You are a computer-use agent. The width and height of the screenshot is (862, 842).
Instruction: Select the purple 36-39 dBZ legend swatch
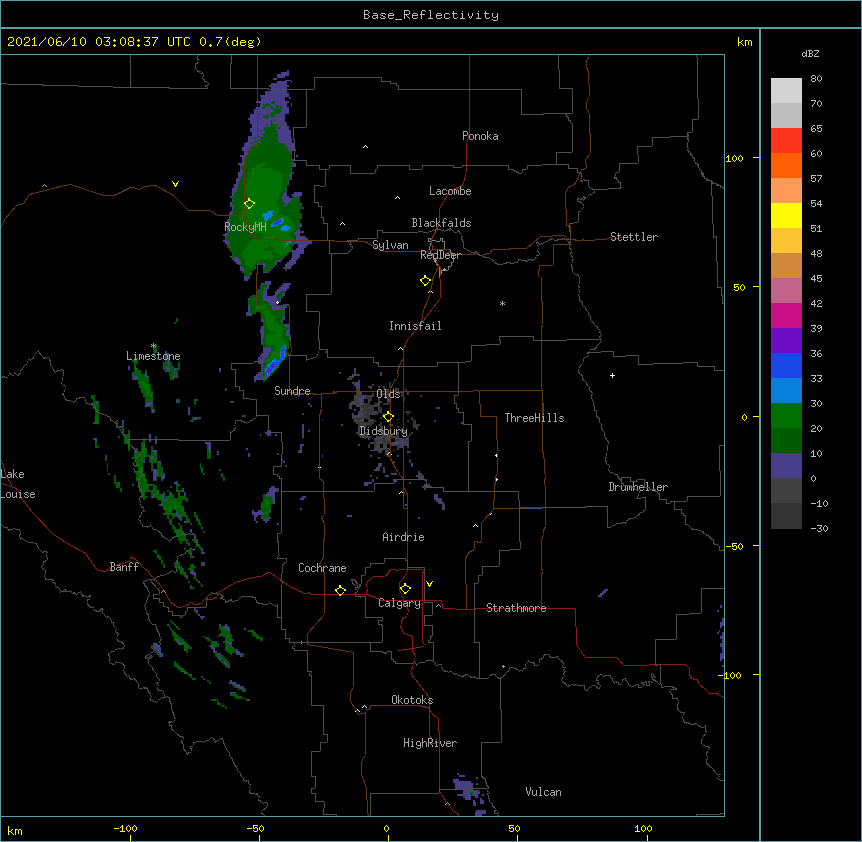click(x=786, y=340)
